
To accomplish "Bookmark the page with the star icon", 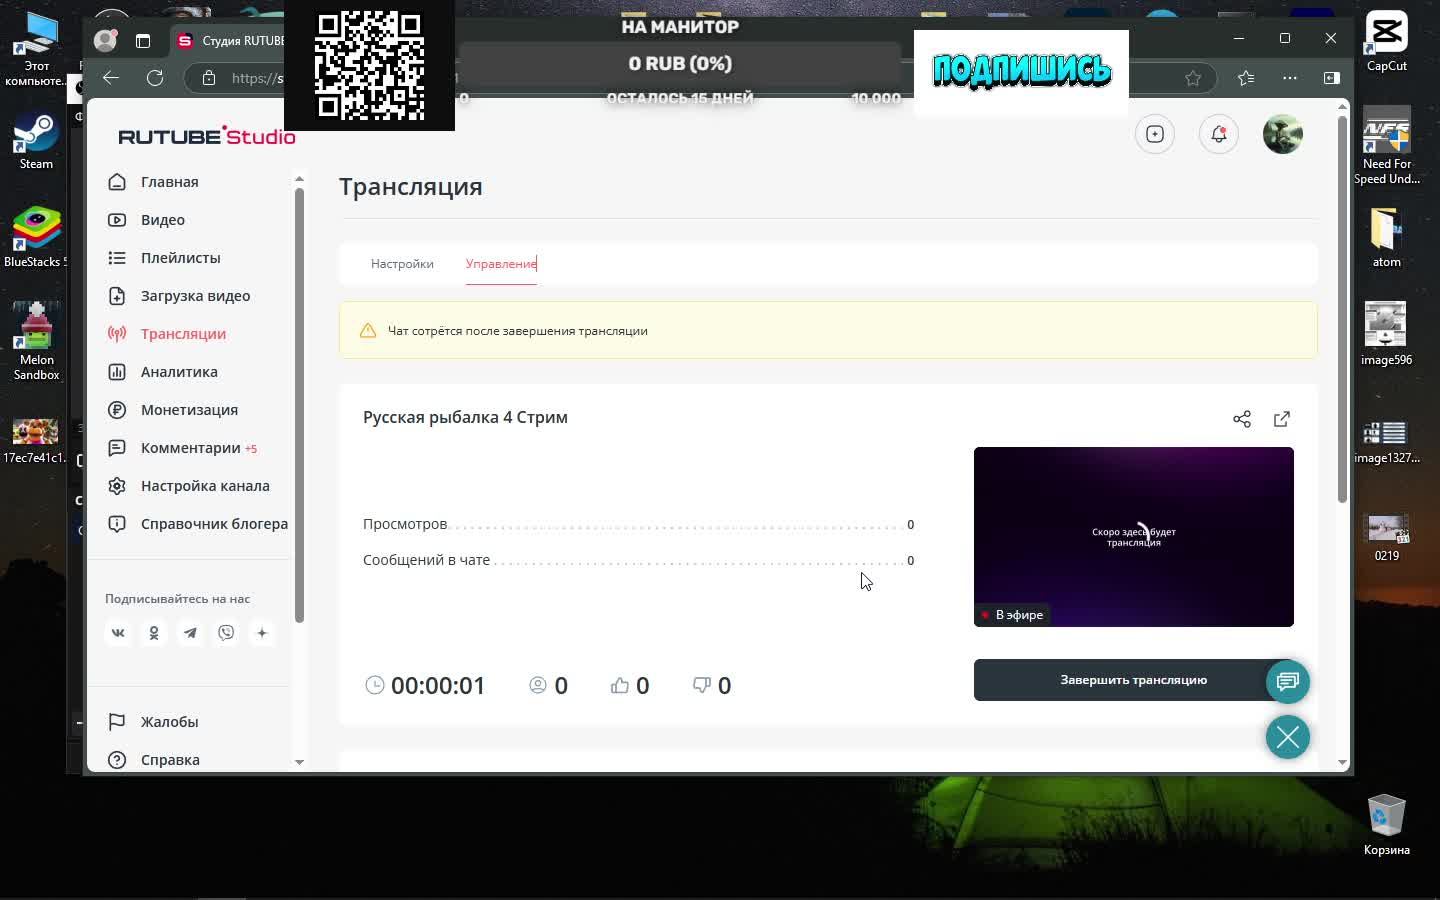I will click(1193, 78).
